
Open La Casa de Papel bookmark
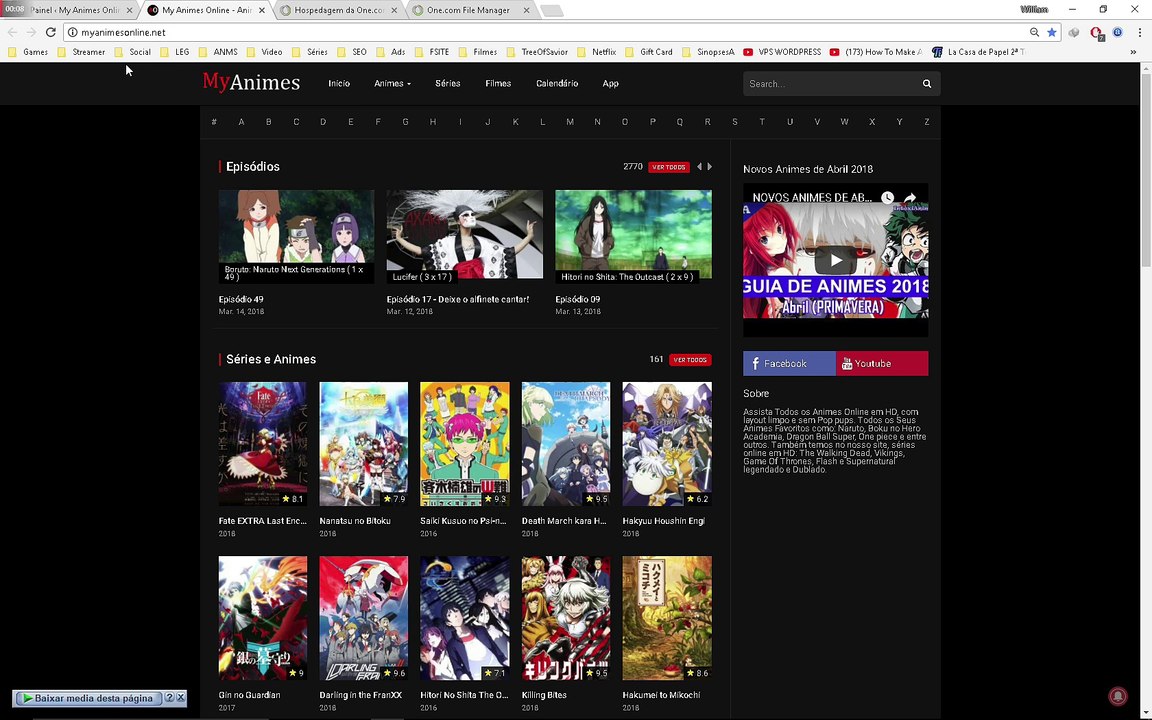pyautogui.click(x=979, y=52)
